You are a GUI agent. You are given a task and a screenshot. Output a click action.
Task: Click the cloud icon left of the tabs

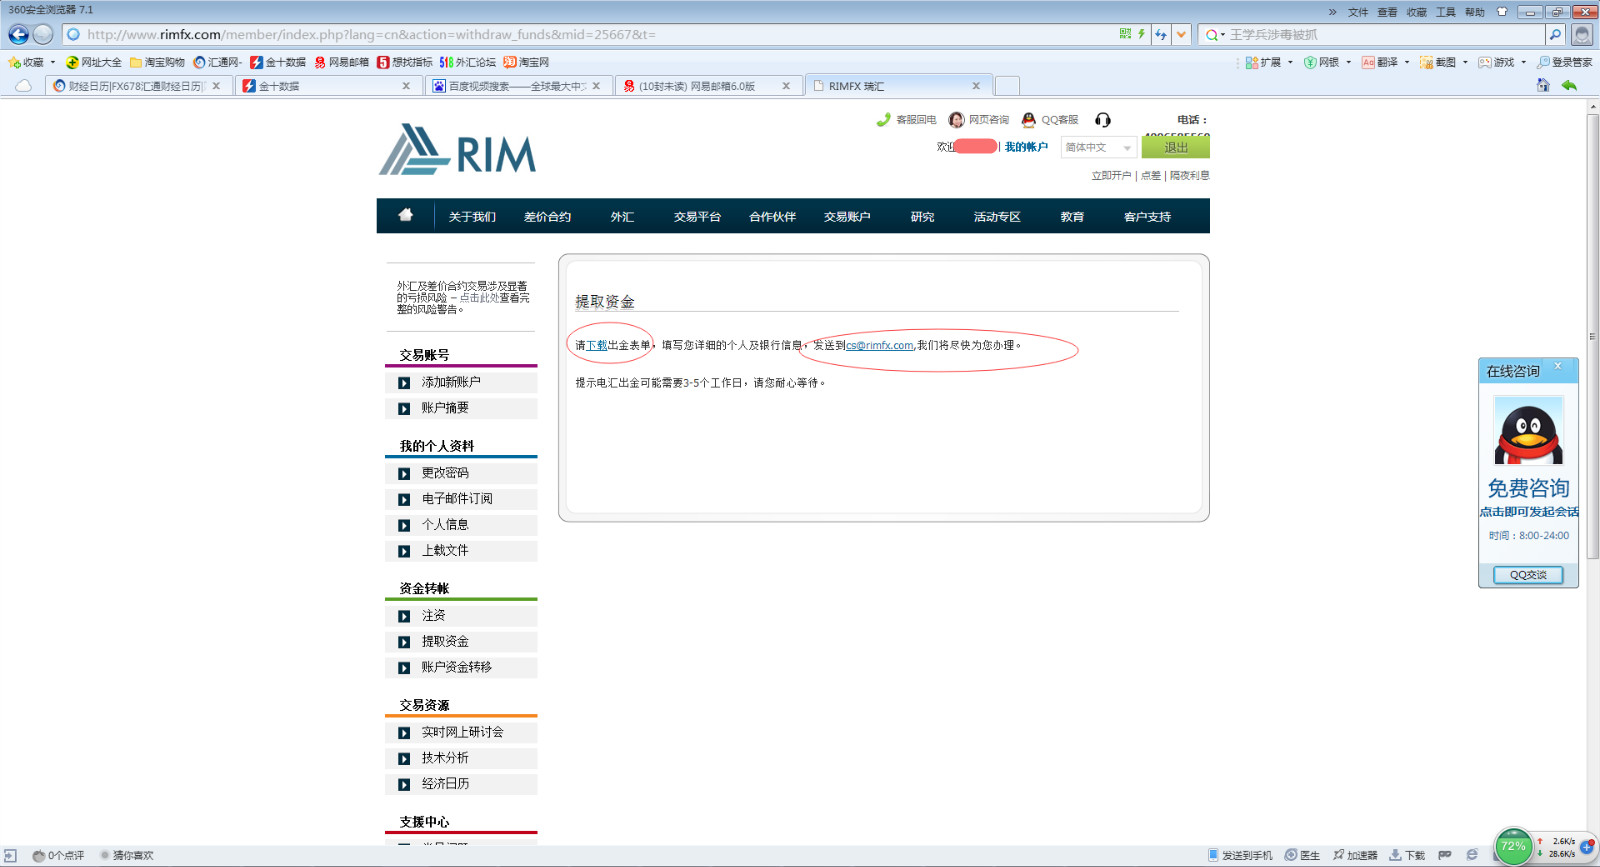pos(23,86)
